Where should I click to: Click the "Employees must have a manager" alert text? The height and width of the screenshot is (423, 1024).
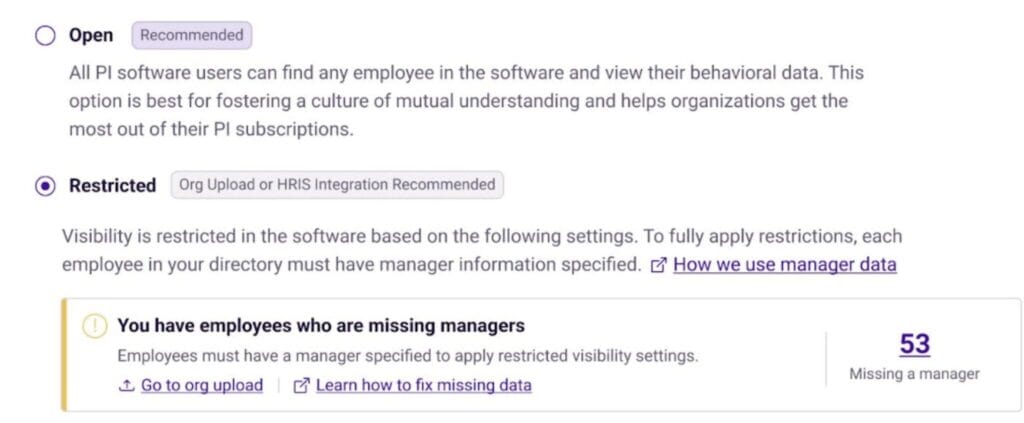[x=407, y=356]
